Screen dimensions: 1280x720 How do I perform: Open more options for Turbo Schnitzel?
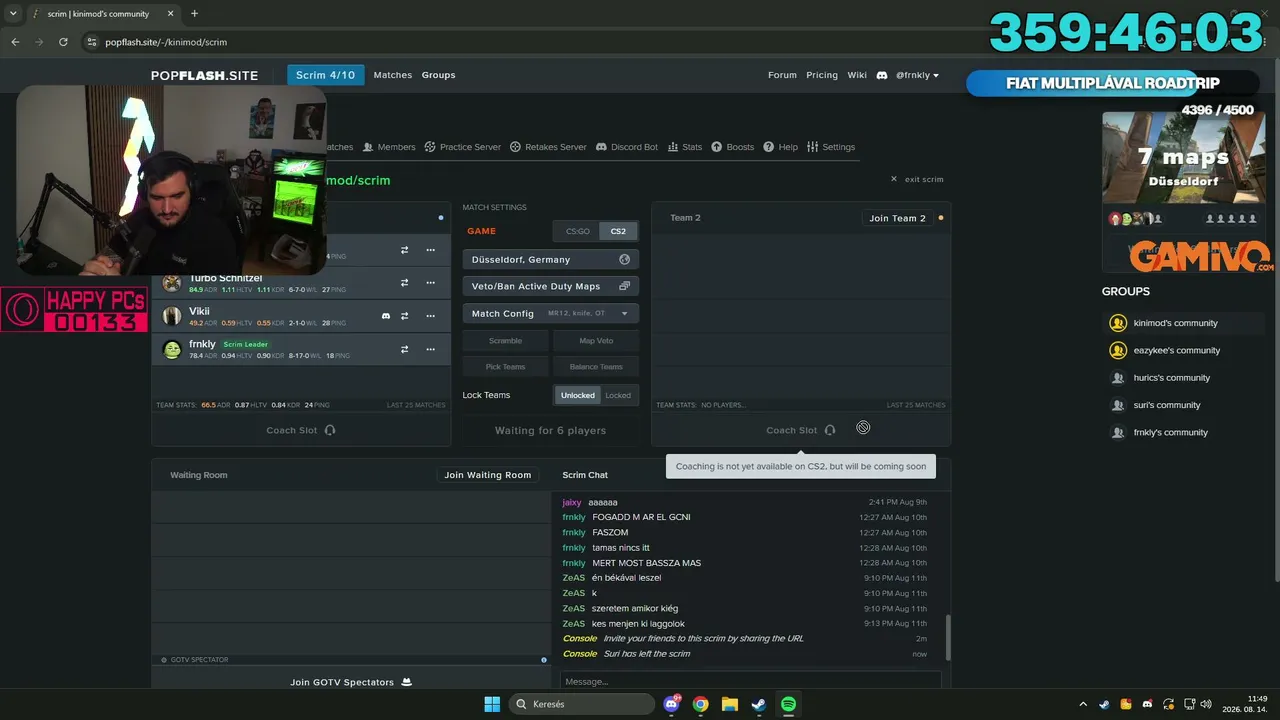pos(430,282)
